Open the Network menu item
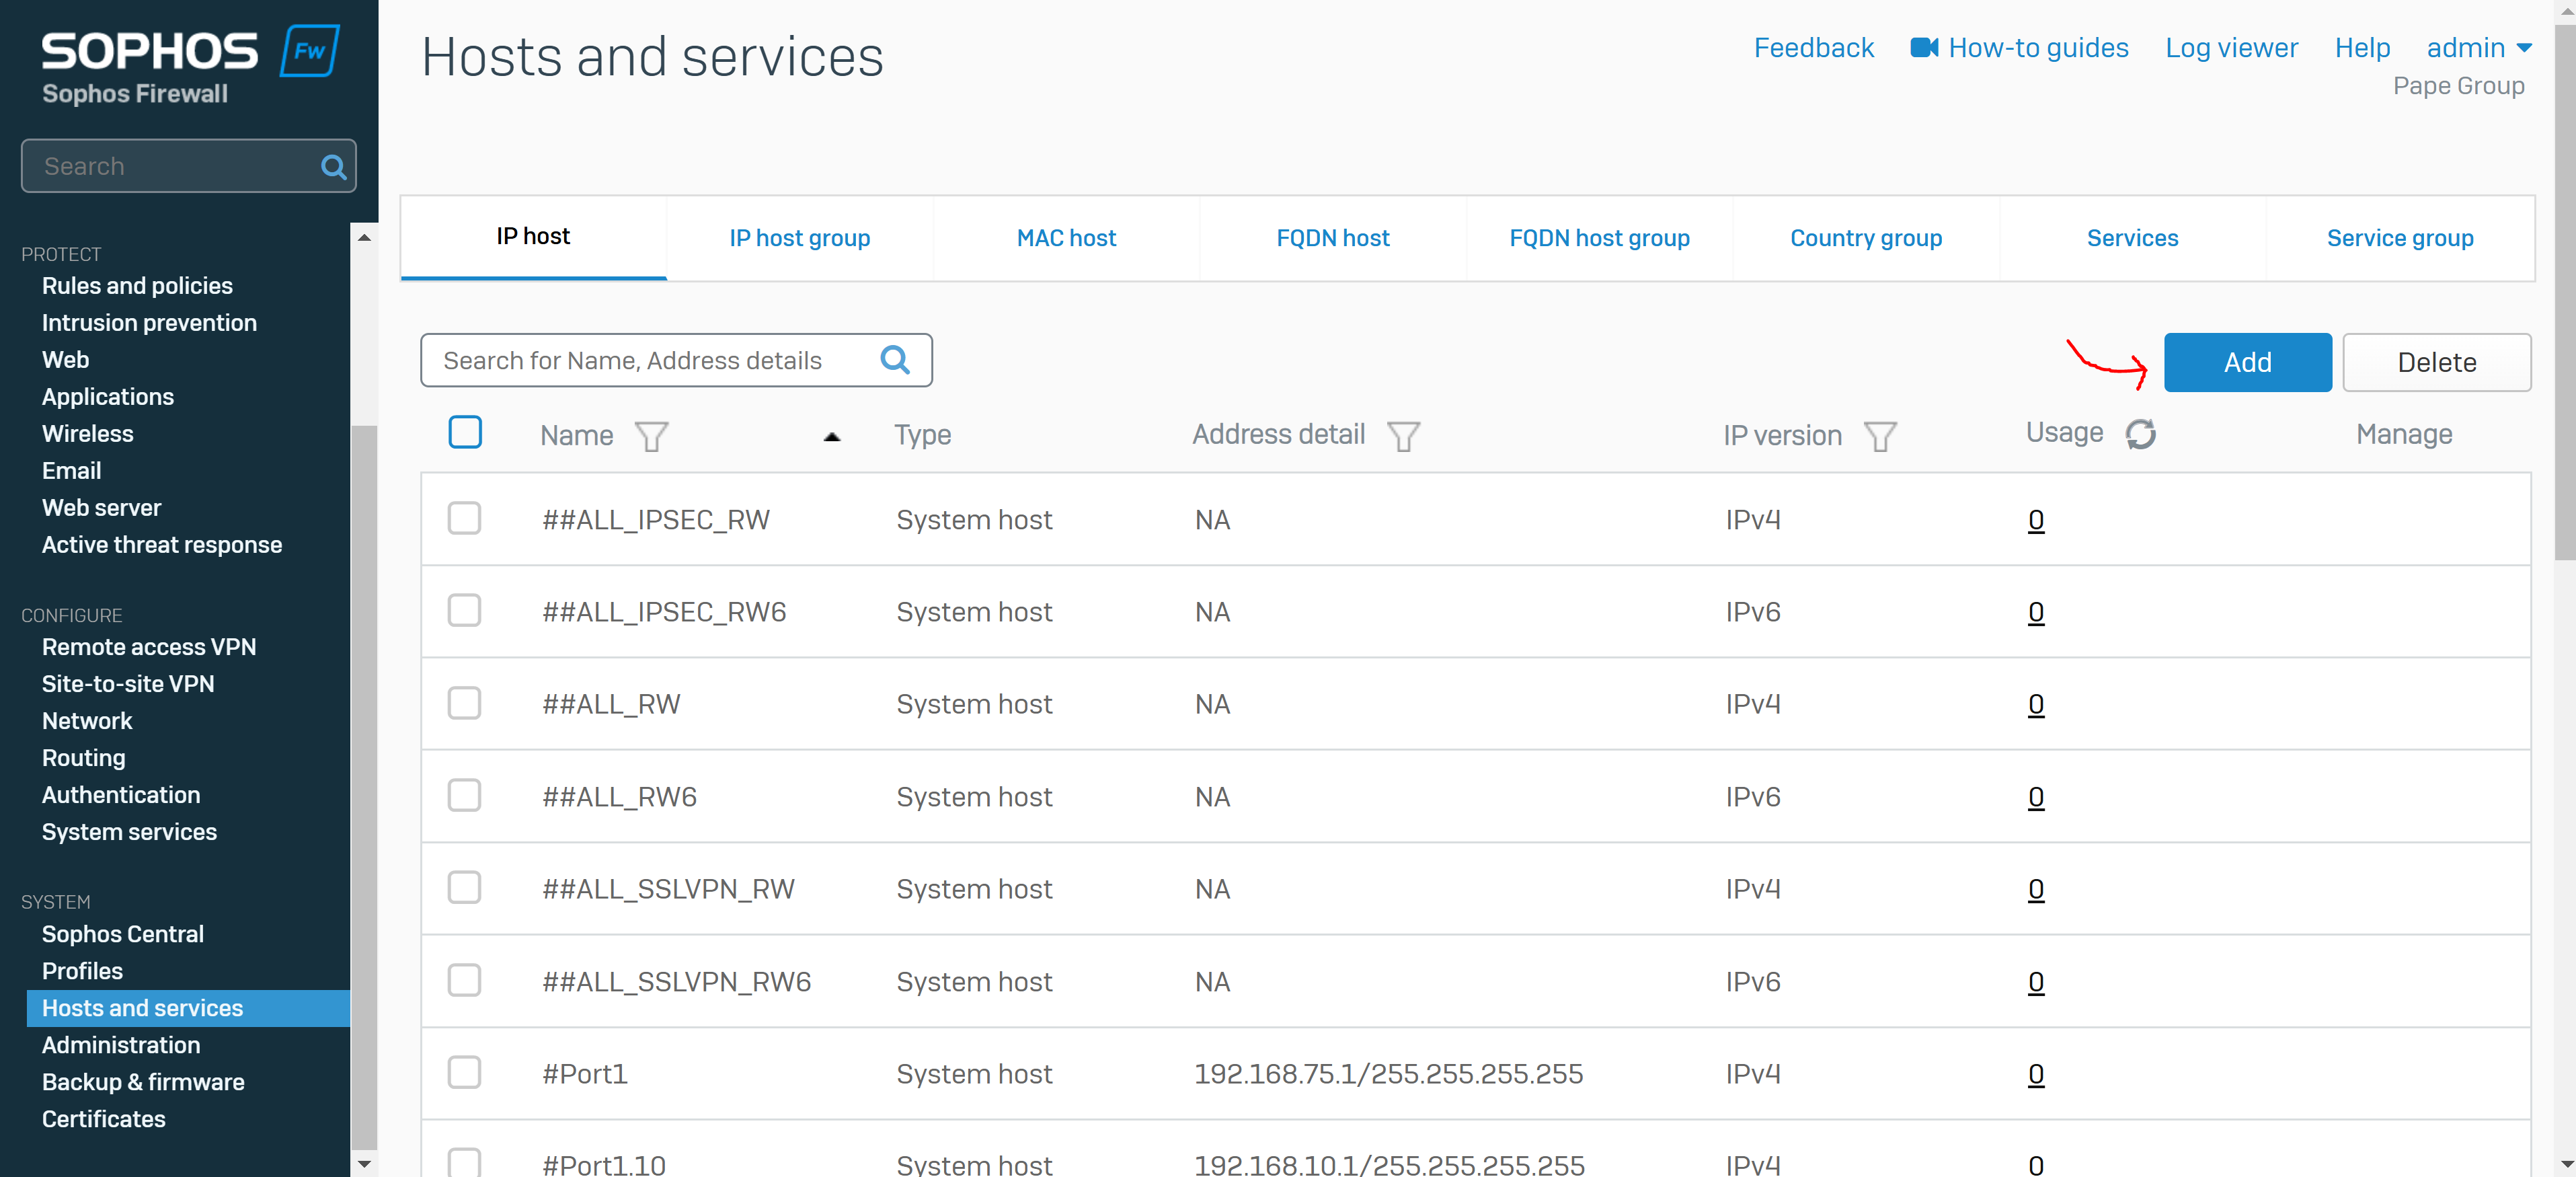The image size is (2576, 1177). point(87,721)
